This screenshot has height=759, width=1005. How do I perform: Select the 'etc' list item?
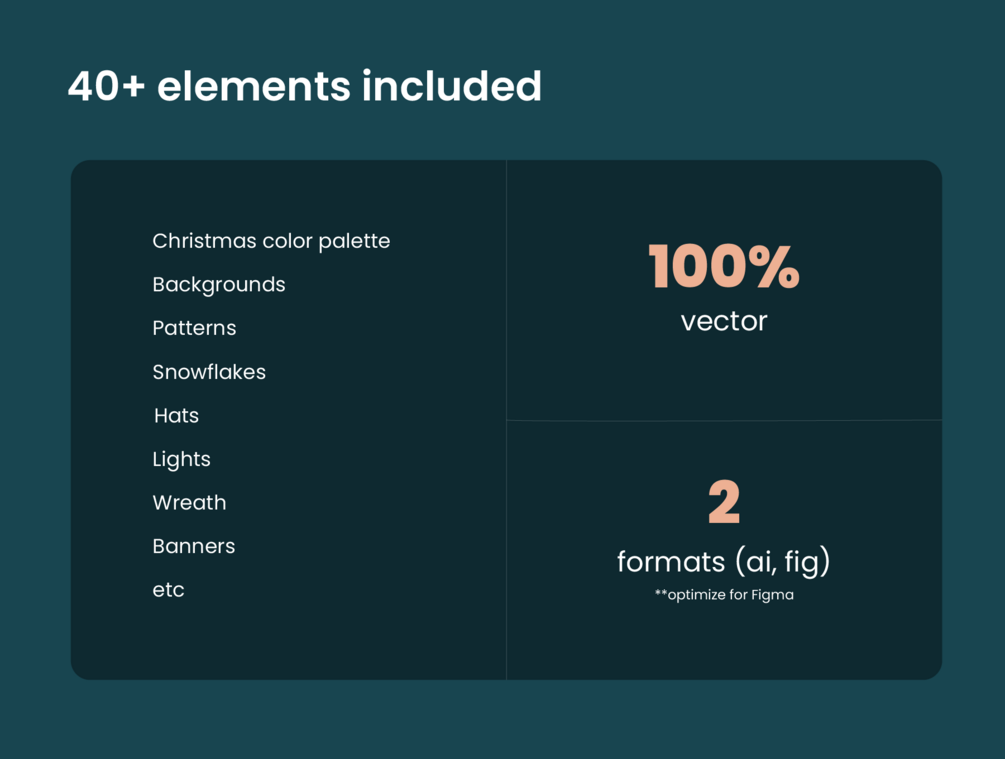168,590
